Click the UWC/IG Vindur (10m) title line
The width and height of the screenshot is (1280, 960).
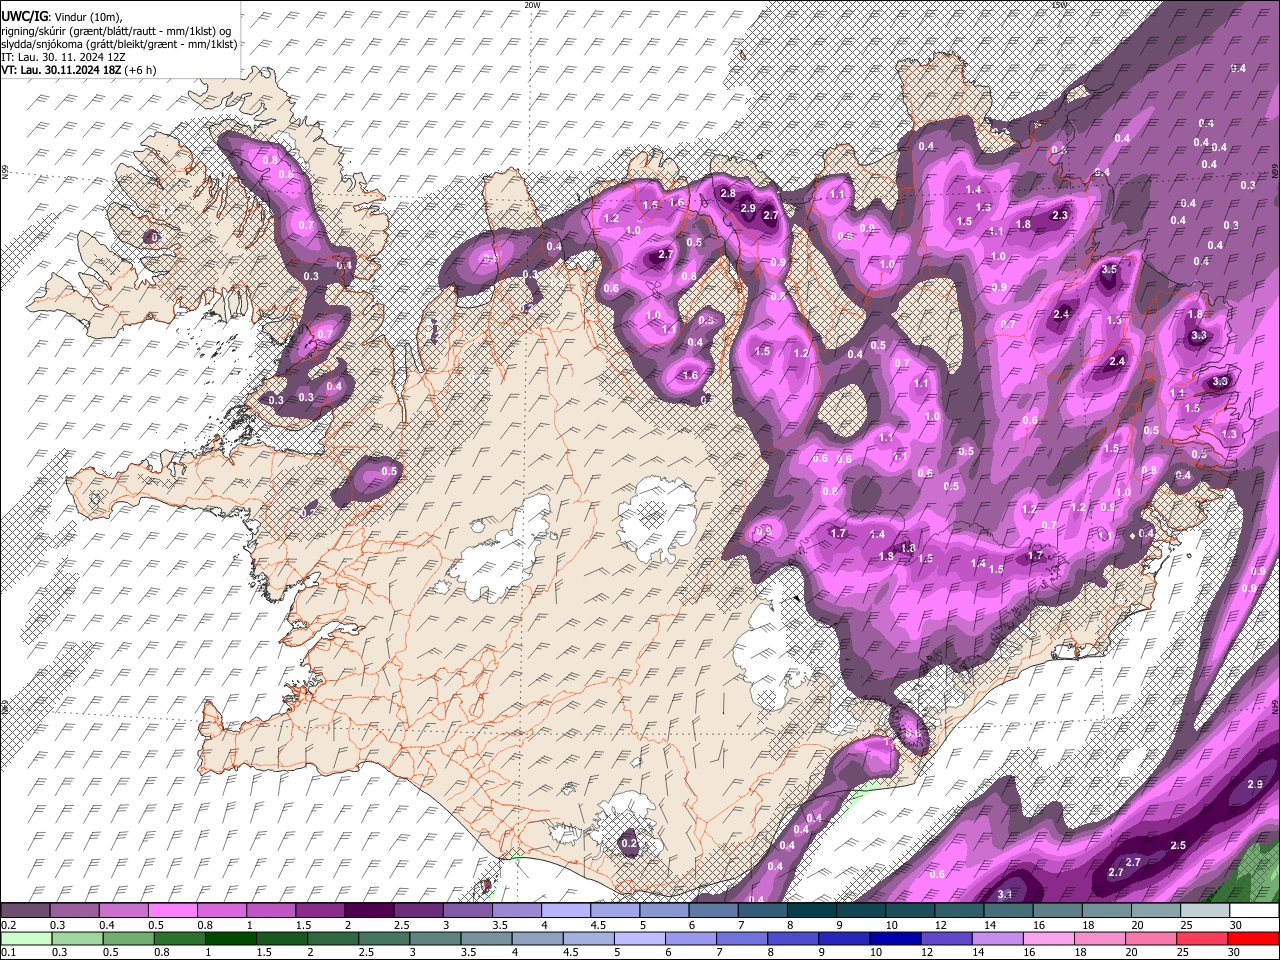pyautogui.click(x=61, y=17)
